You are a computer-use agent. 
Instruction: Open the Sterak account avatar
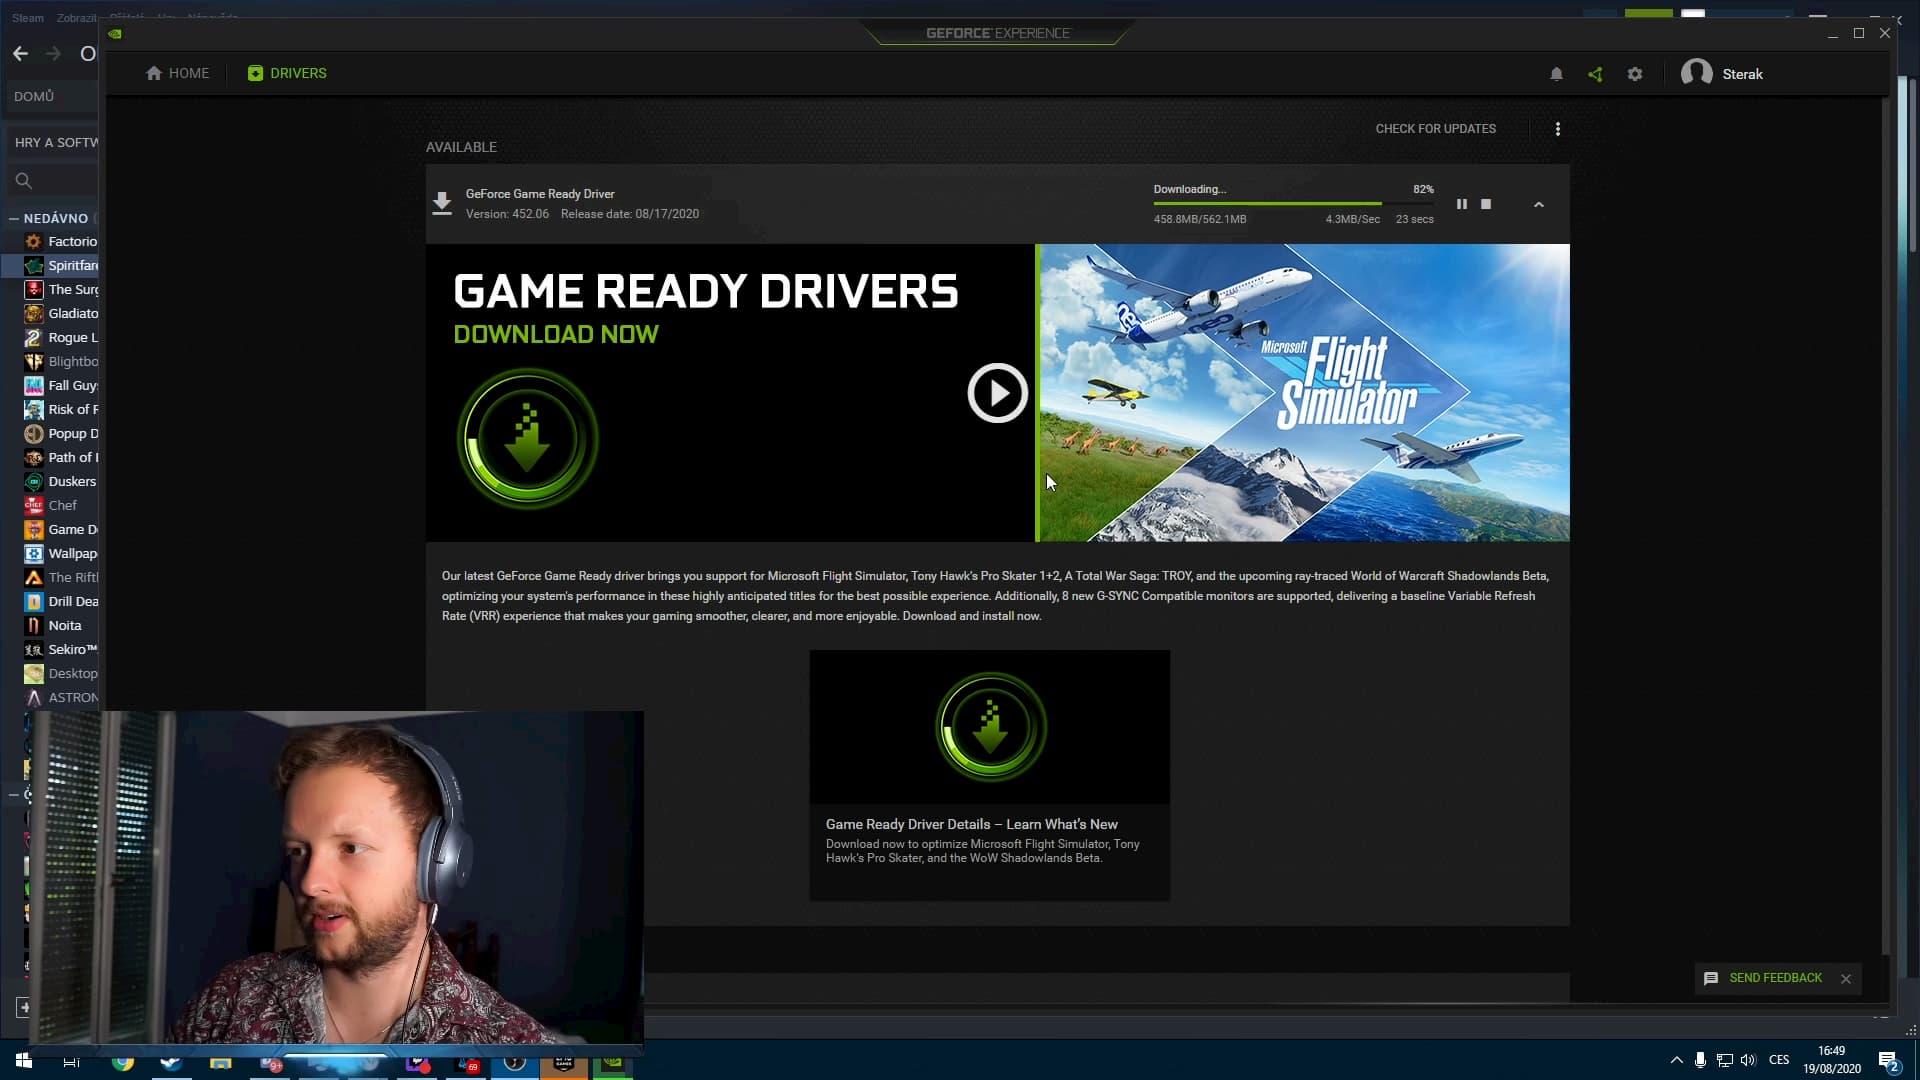[1696, 73]
